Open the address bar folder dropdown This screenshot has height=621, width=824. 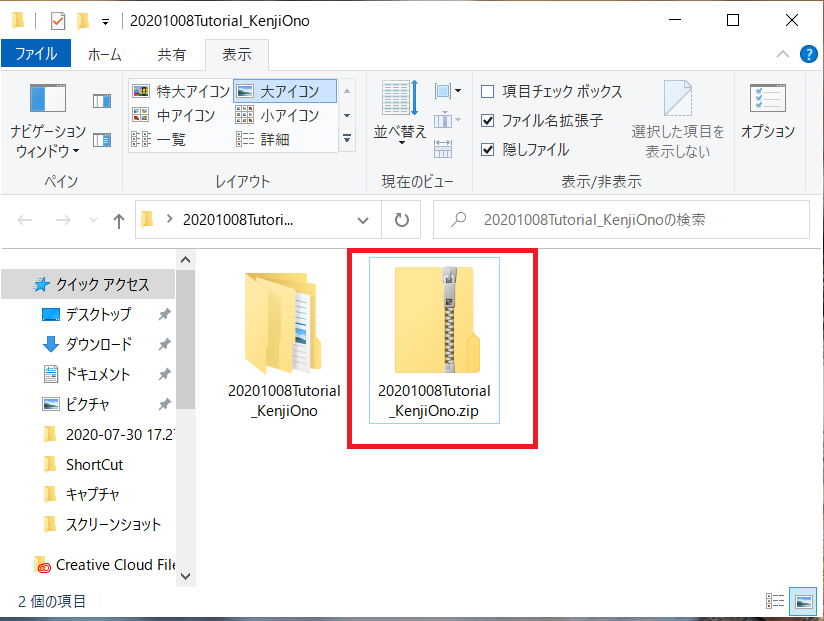pyautogui.click(x=363, y=220)
